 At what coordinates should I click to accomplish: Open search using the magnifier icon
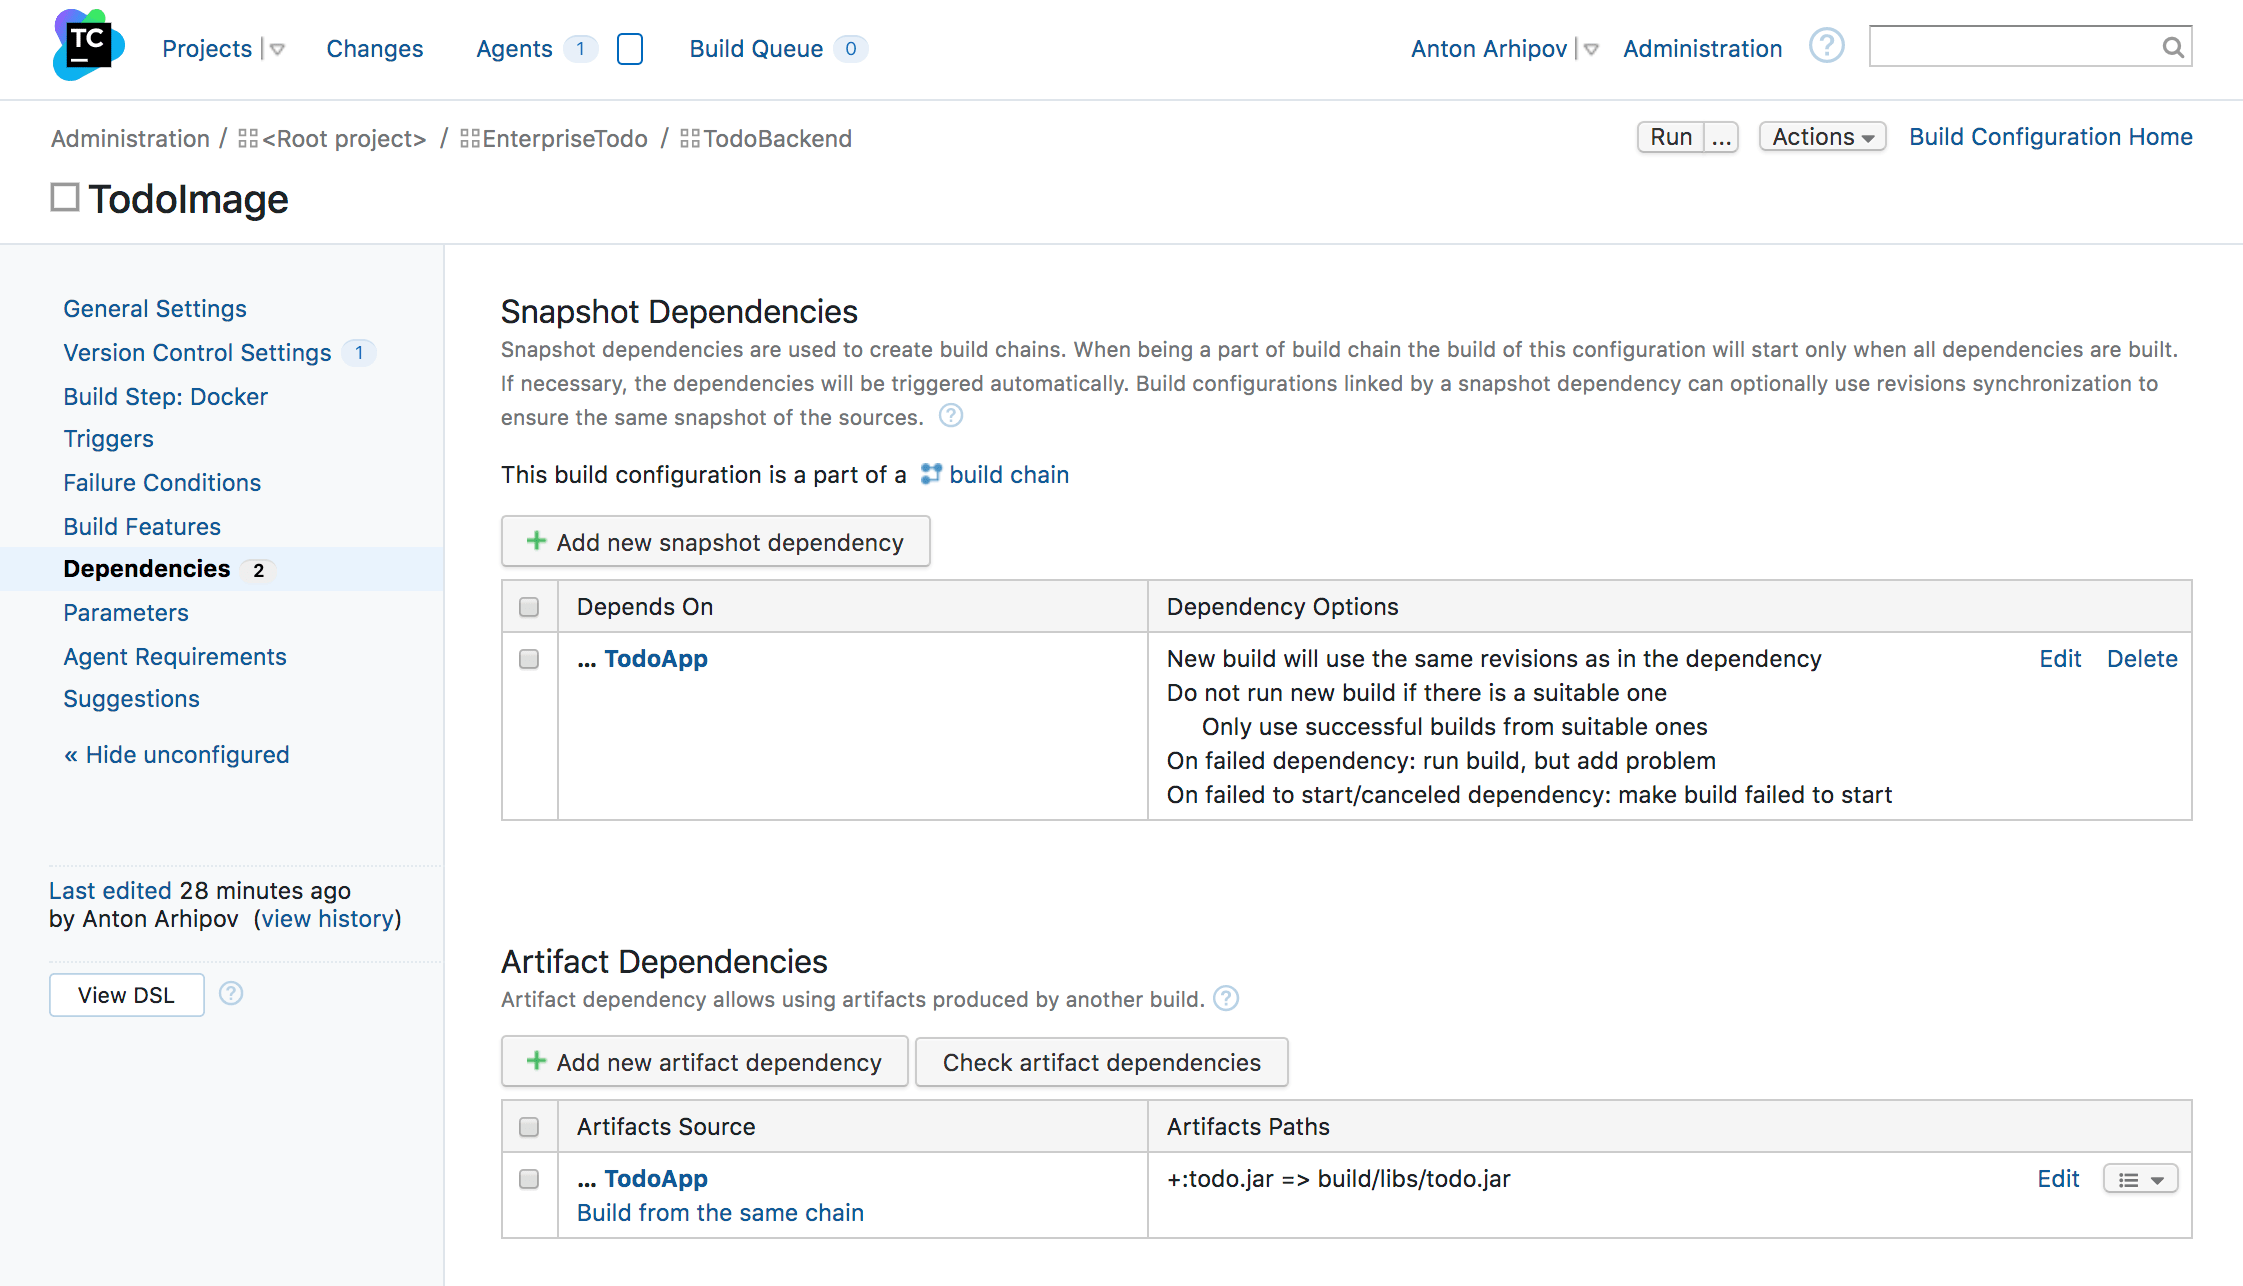coord(2172,46)
